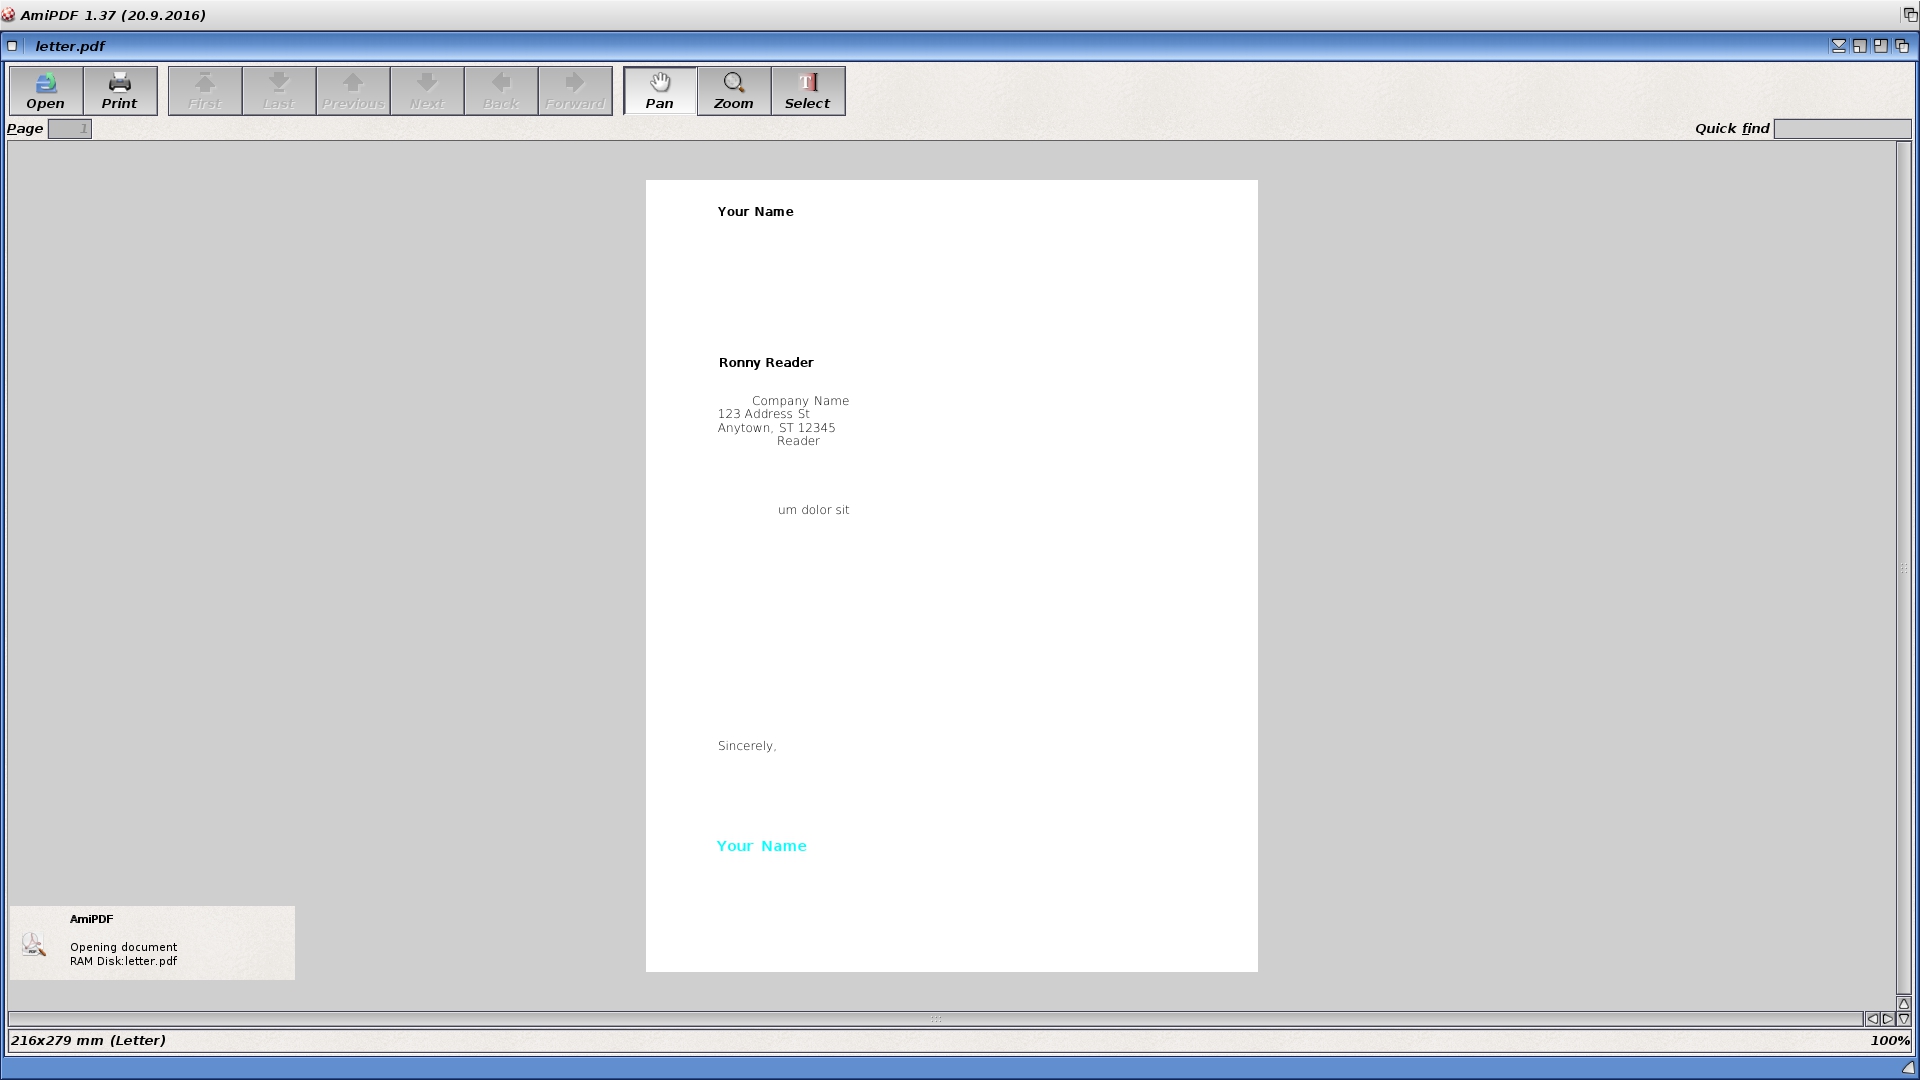This screenshot has width=1920, height=1080.
Task: Click vertical scrollbar down arrow
Action: [x=1904, y=1019]
